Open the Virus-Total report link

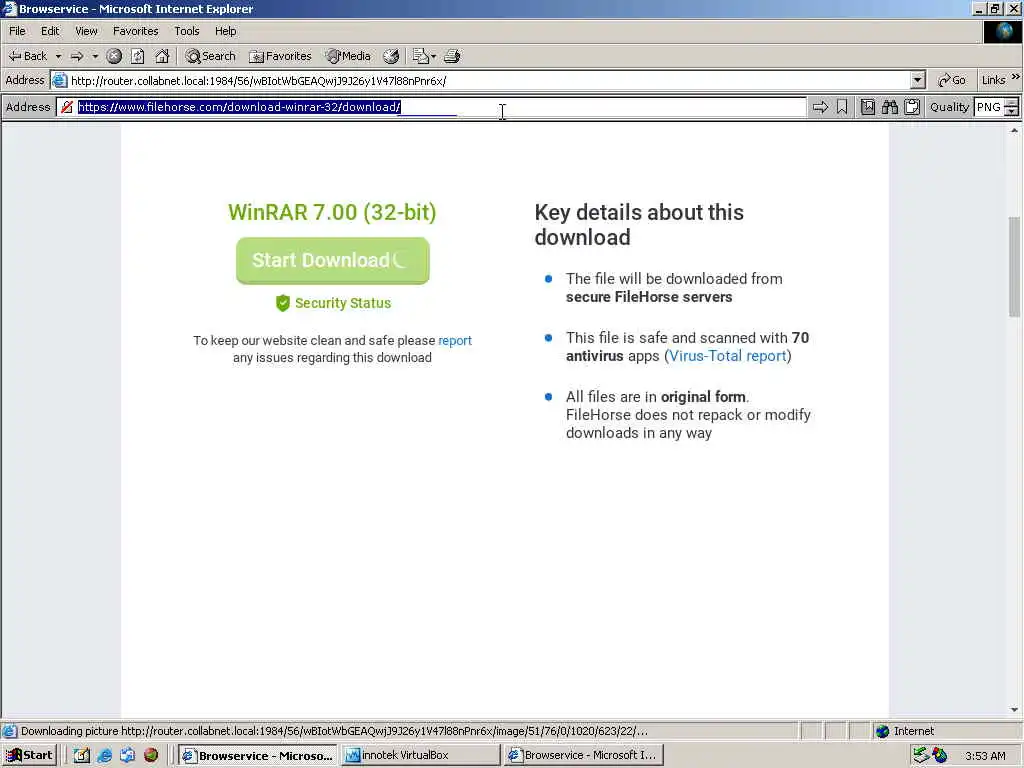pyautogui.click(x=728, y=356)
